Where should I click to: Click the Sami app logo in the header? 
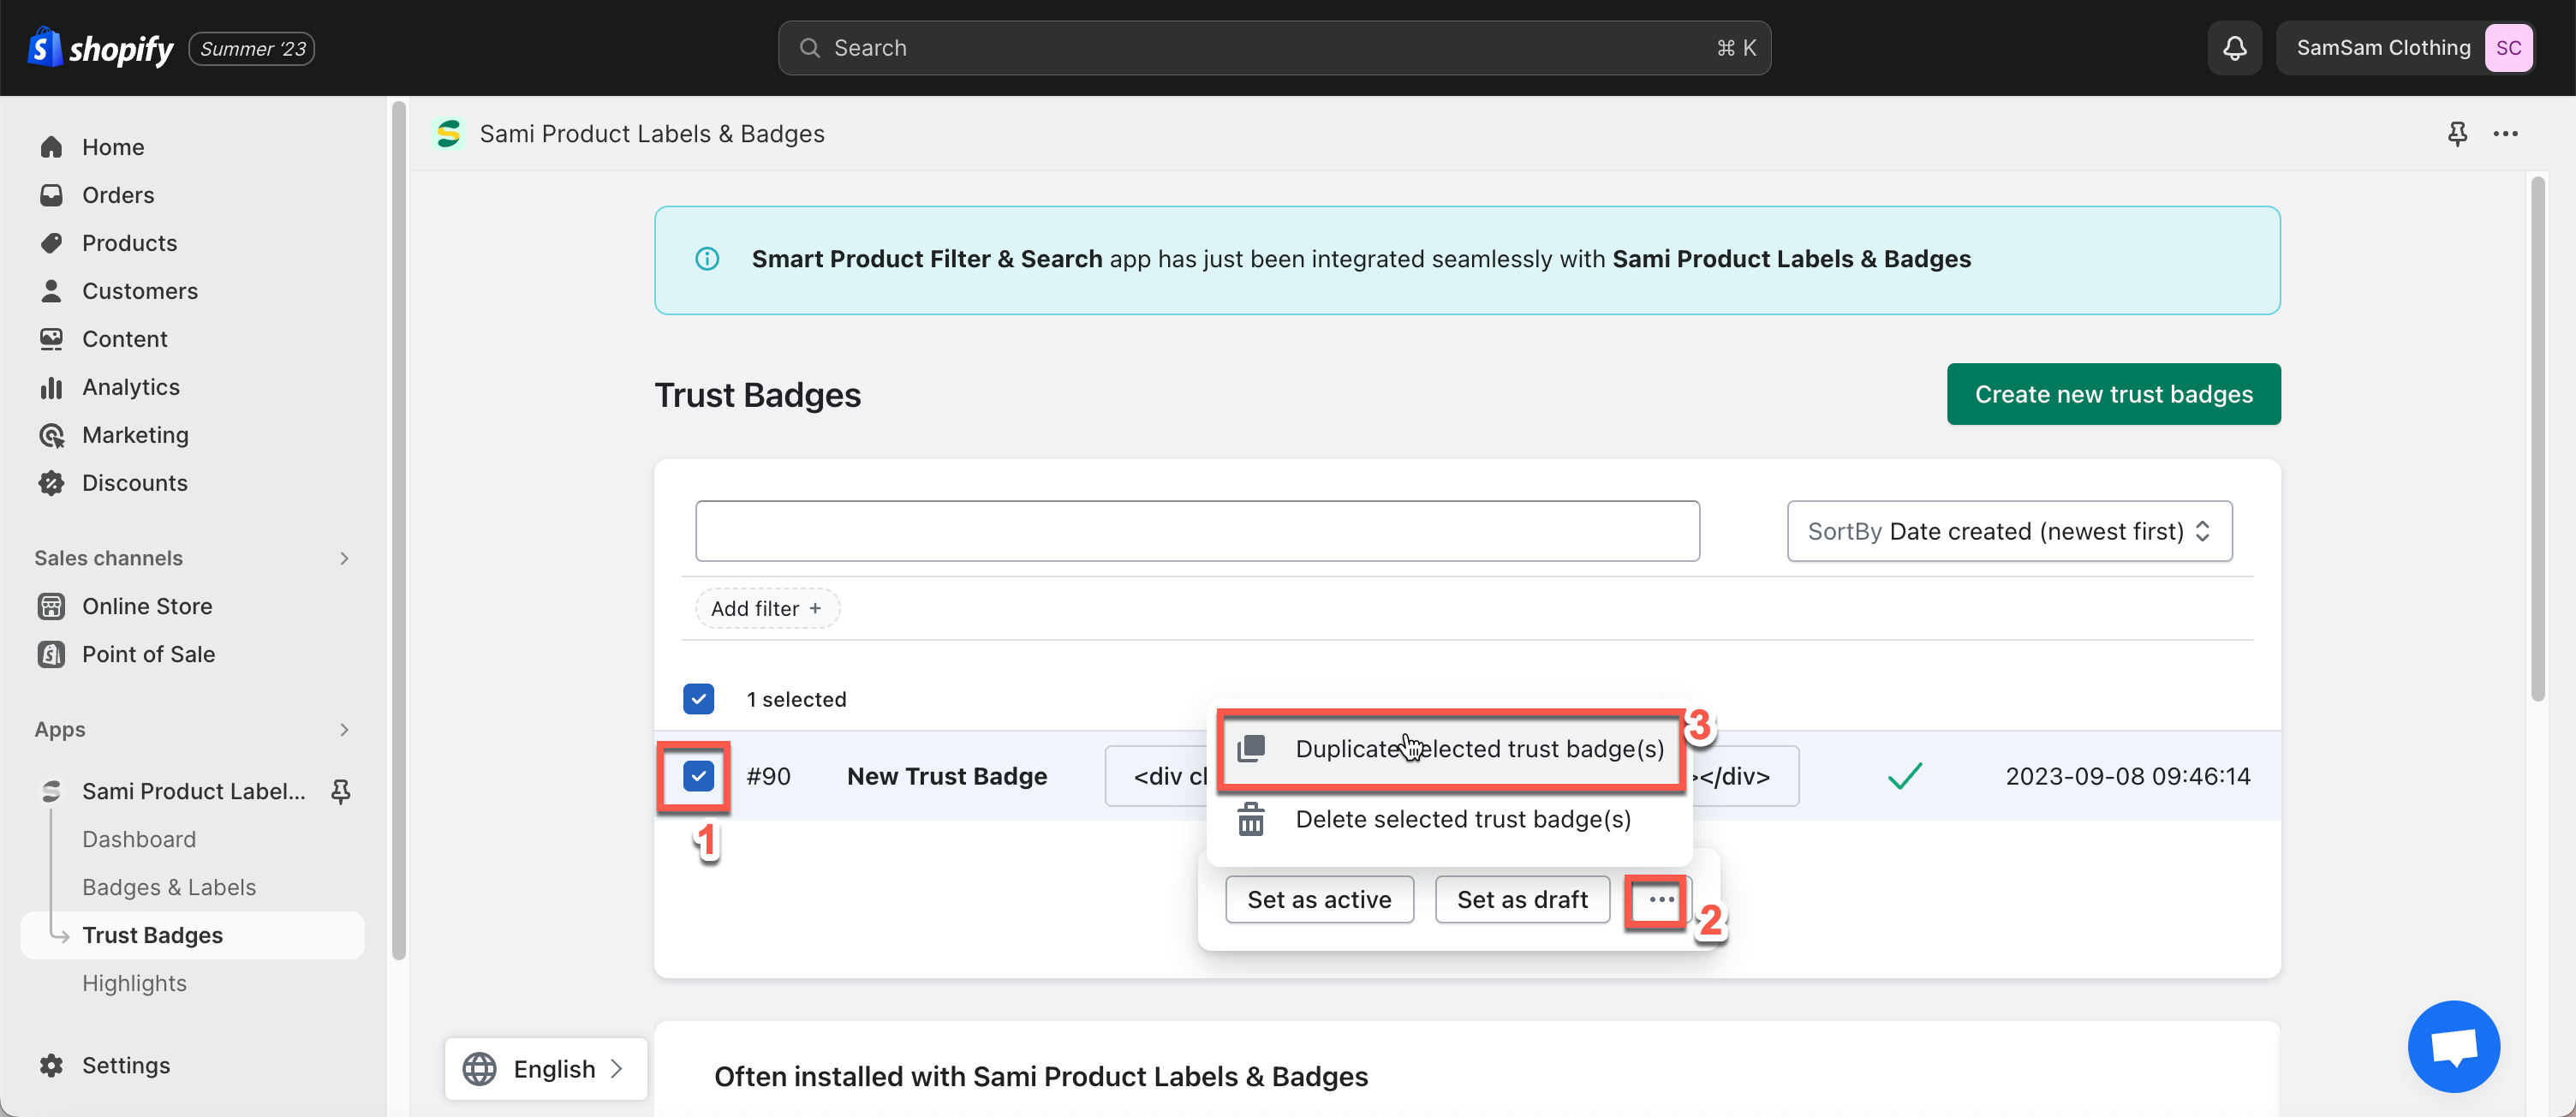click(x=448, y=134)
